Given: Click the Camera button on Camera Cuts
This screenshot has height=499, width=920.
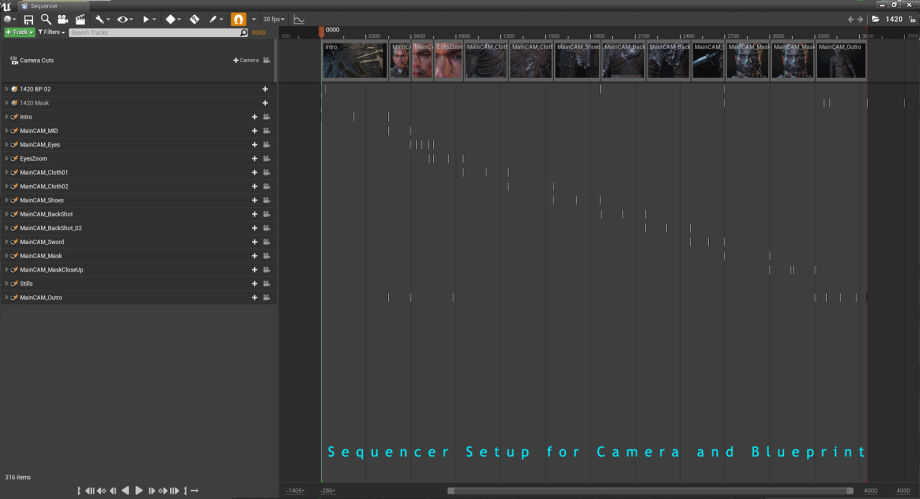Looking at the screenshot, I should (246, 60).
